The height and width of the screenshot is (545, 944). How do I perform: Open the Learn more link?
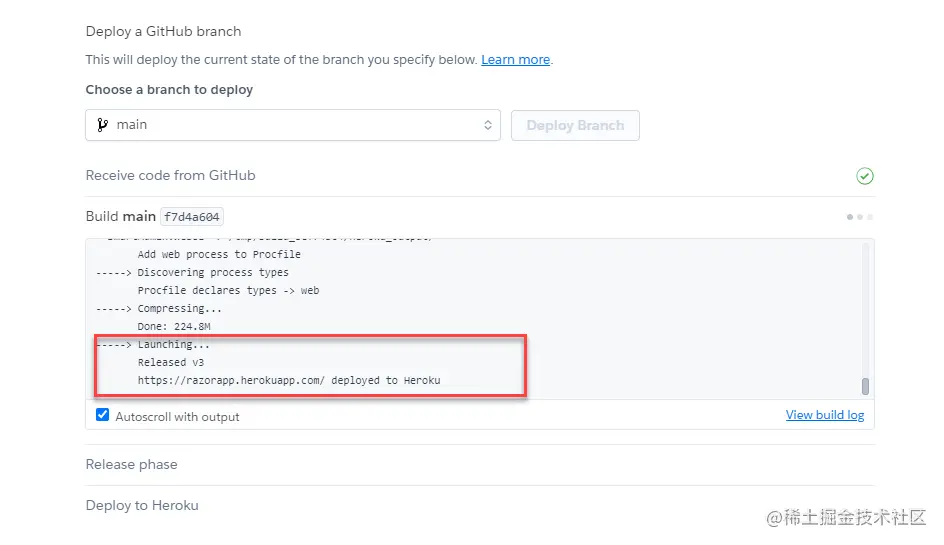[515, 60]
